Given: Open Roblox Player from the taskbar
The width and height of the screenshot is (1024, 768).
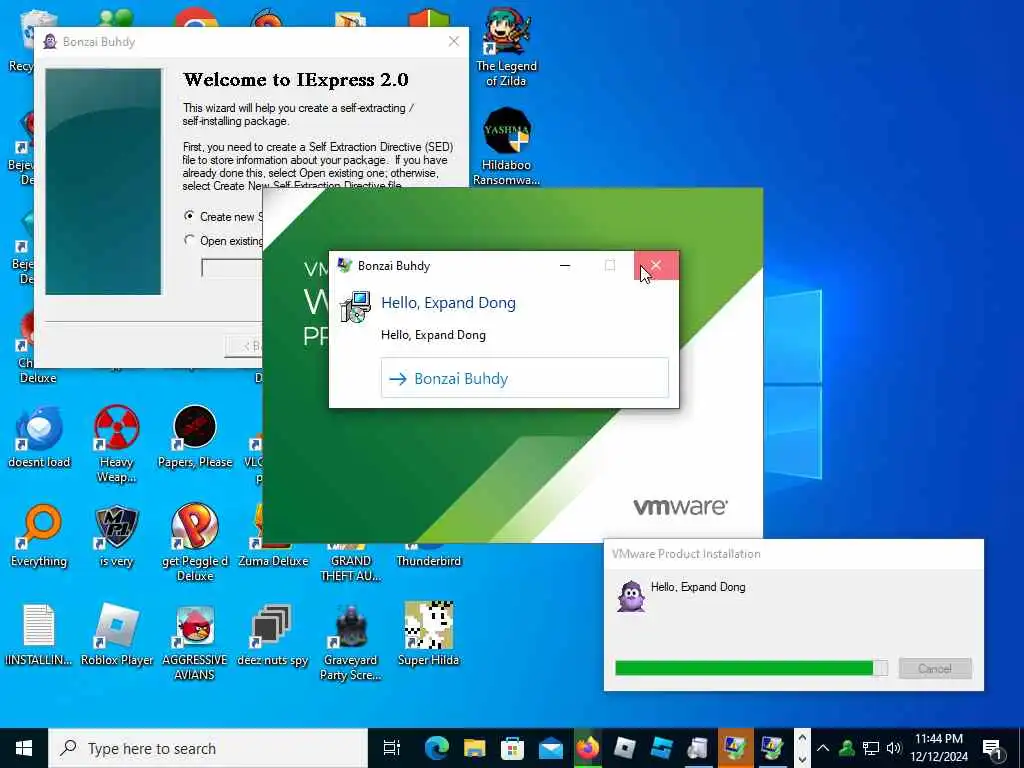Looking at the screenshot, I should pos(625,748).
